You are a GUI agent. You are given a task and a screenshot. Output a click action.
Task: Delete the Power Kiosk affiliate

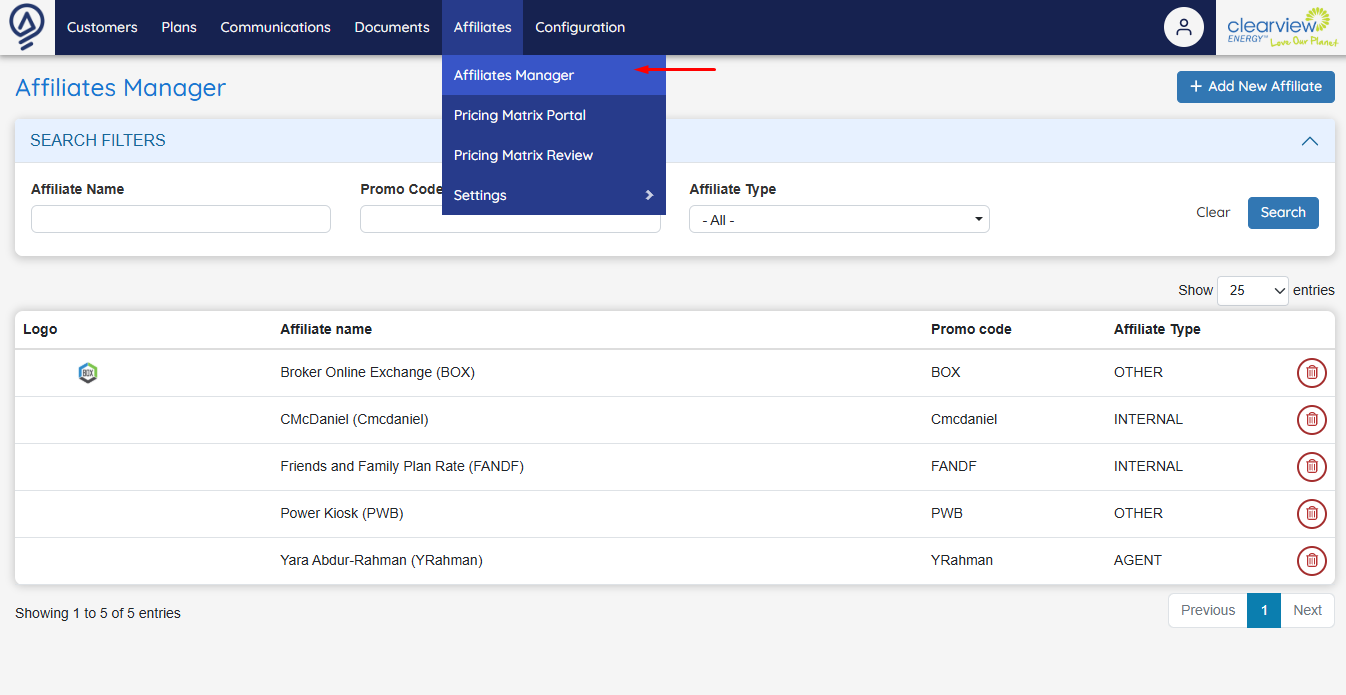click(1312, 514)
